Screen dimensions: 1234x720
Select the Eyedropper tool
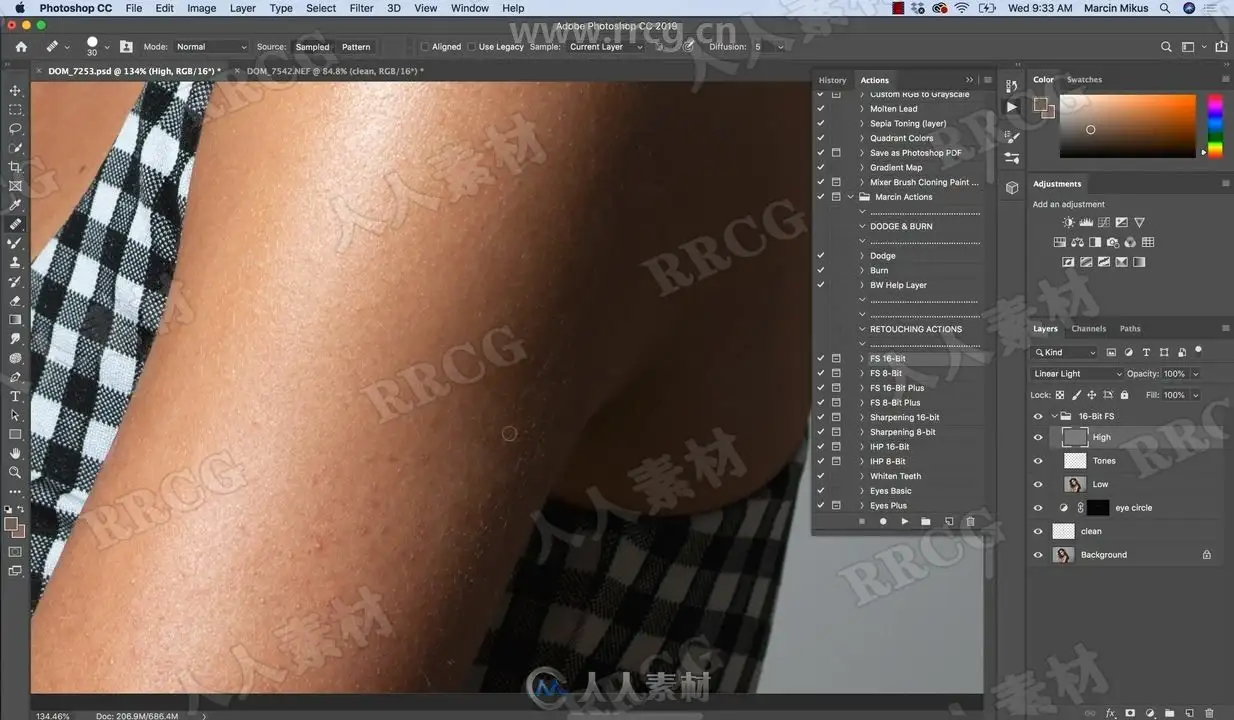(15, 205)
